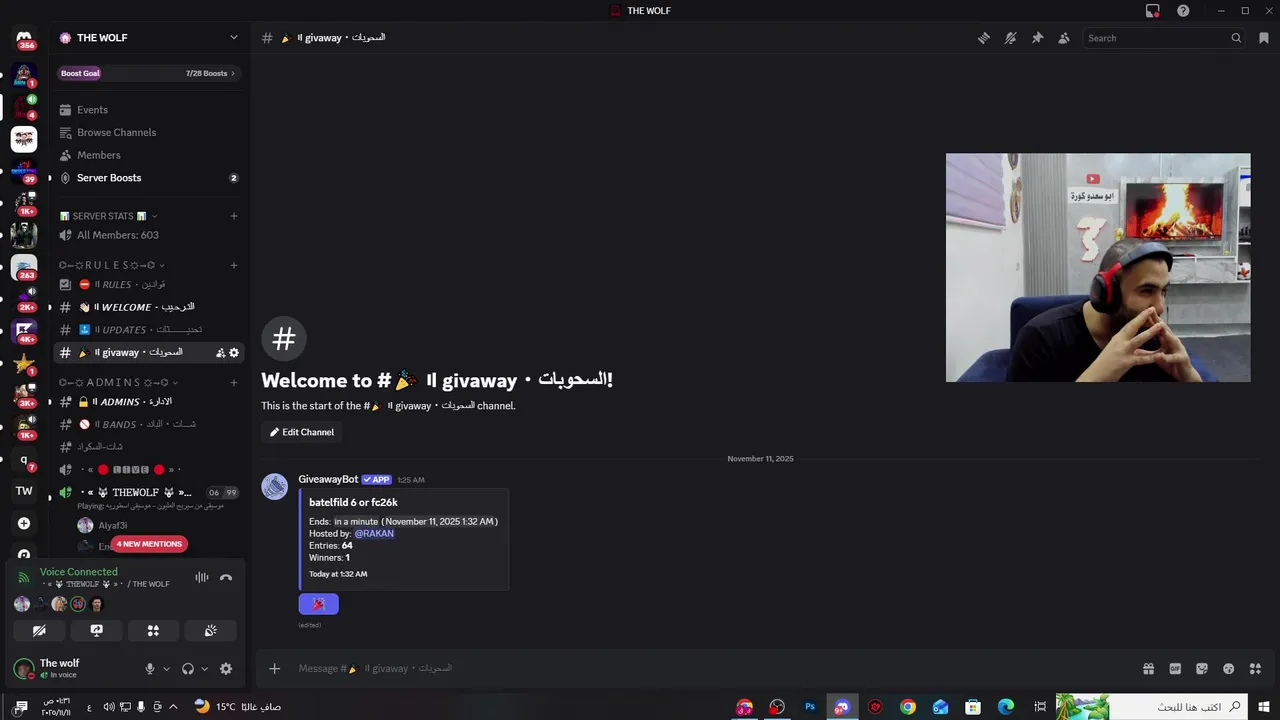Open Discord direct messages home icon
This screenshot has width=1280, height=720.
(x=24, y=37)
